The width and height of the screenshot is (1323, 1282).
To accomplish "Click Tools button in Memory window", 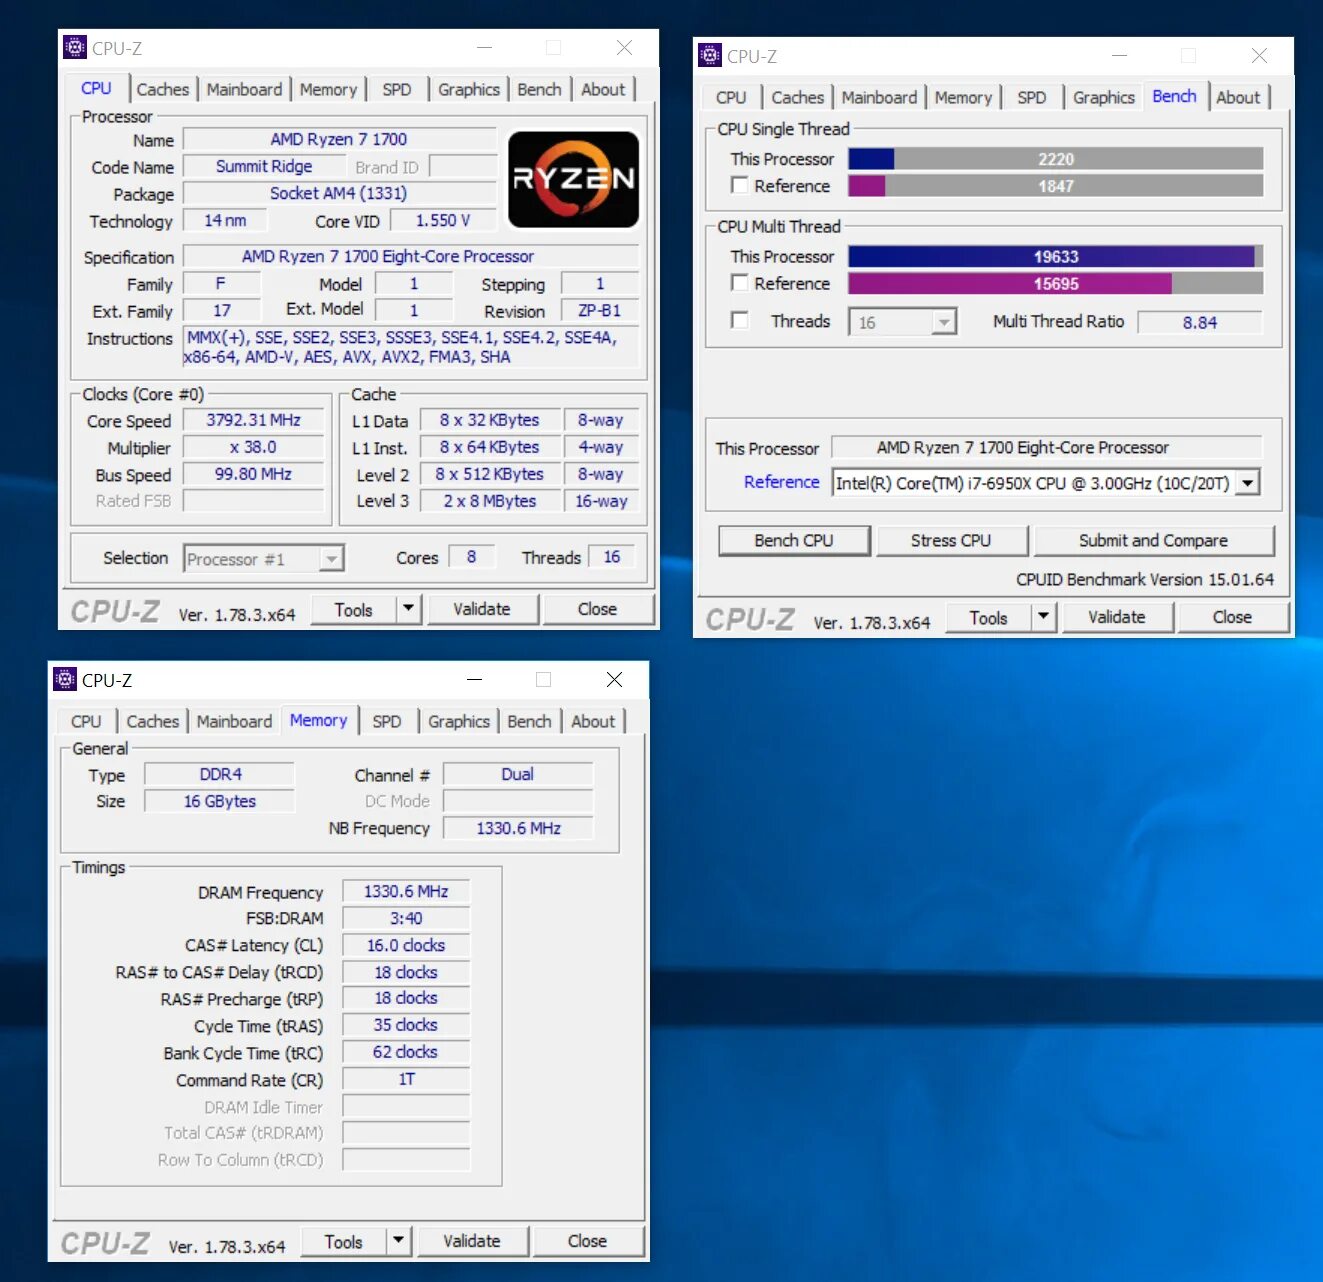I will 343,1241.
